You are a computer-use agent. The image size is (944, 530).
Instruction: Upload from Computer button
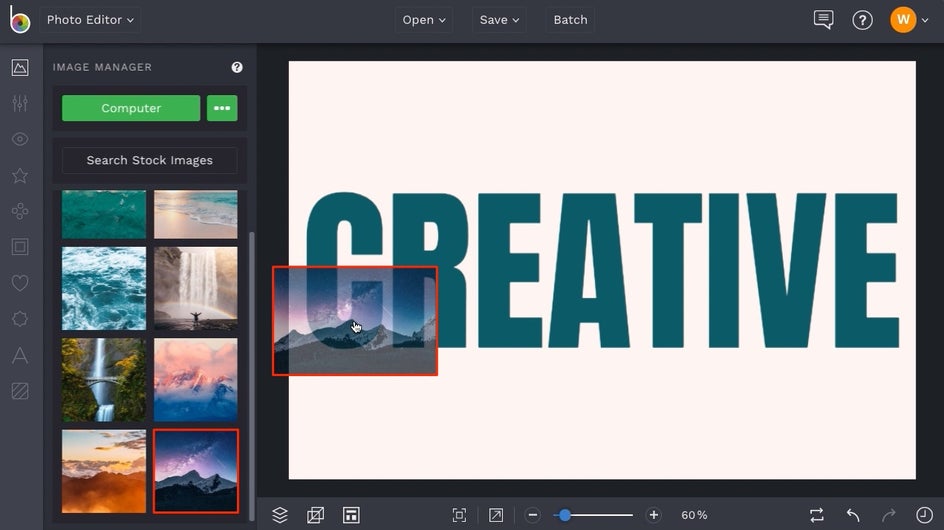click(x=131, y=108)
